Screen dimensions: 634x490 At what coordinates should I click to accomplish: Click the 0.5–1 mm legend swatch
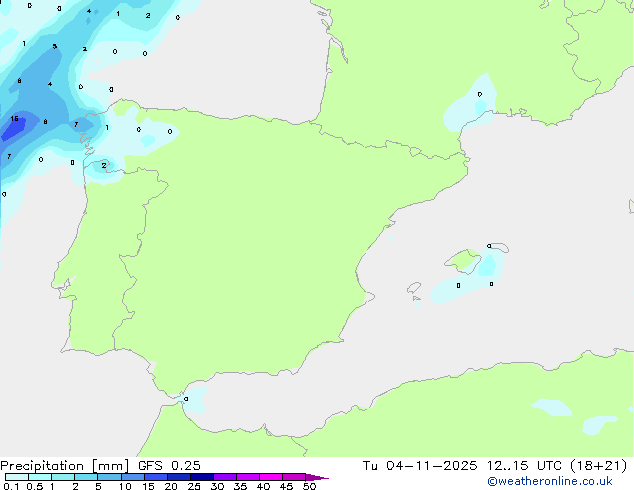coord(40,477)
